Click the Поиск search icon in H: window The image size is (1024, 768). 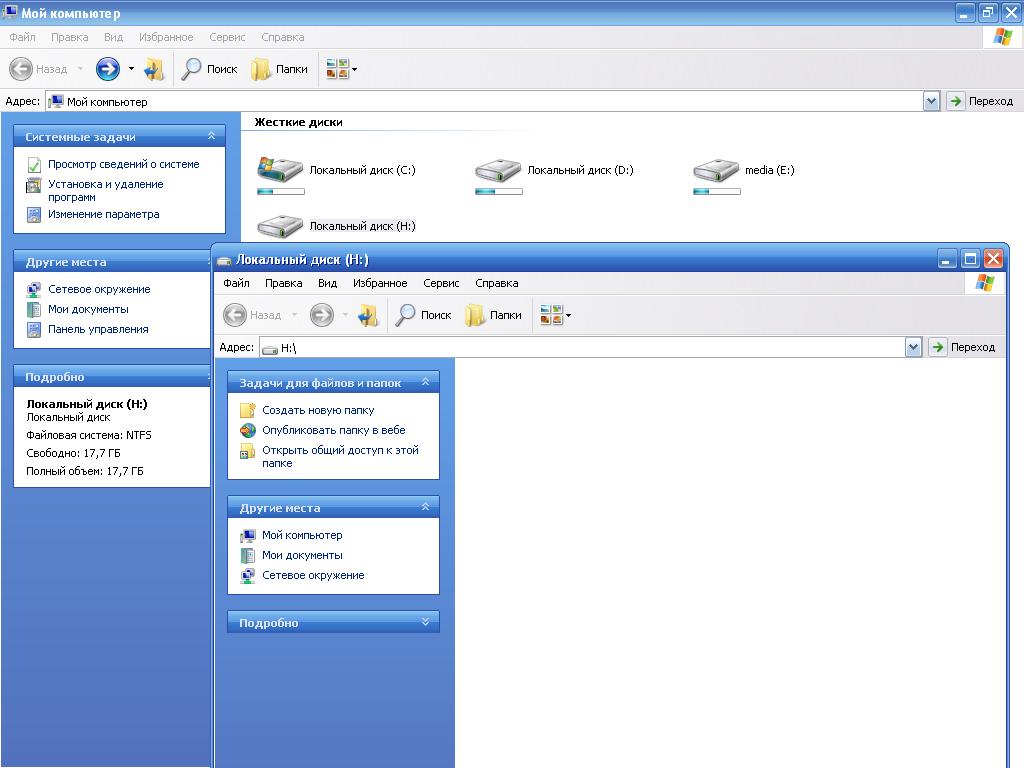click(407, 315)
